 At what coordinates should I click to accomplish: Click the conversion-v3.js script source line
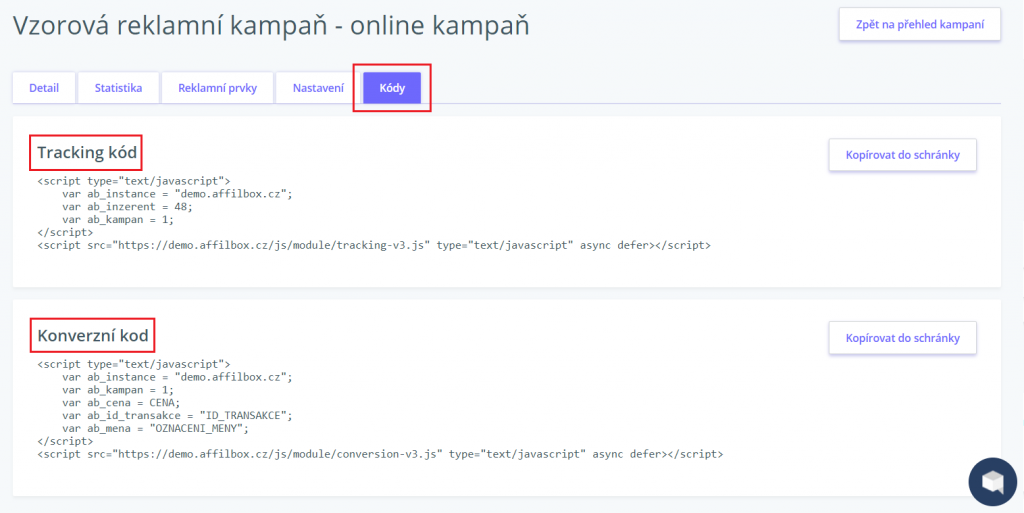coord(379,454)
